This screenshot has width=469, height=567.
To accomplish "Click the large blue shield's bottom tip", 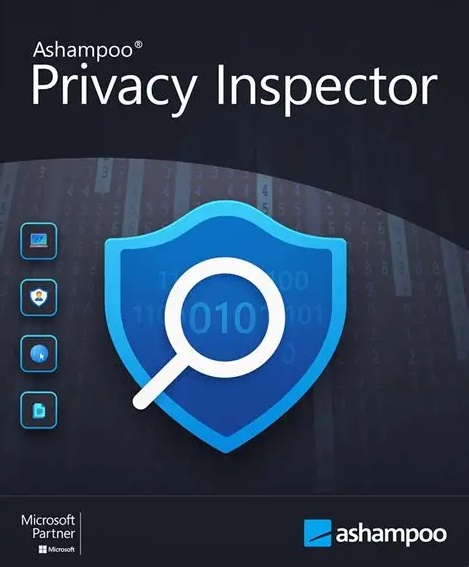I will [225, 447].
